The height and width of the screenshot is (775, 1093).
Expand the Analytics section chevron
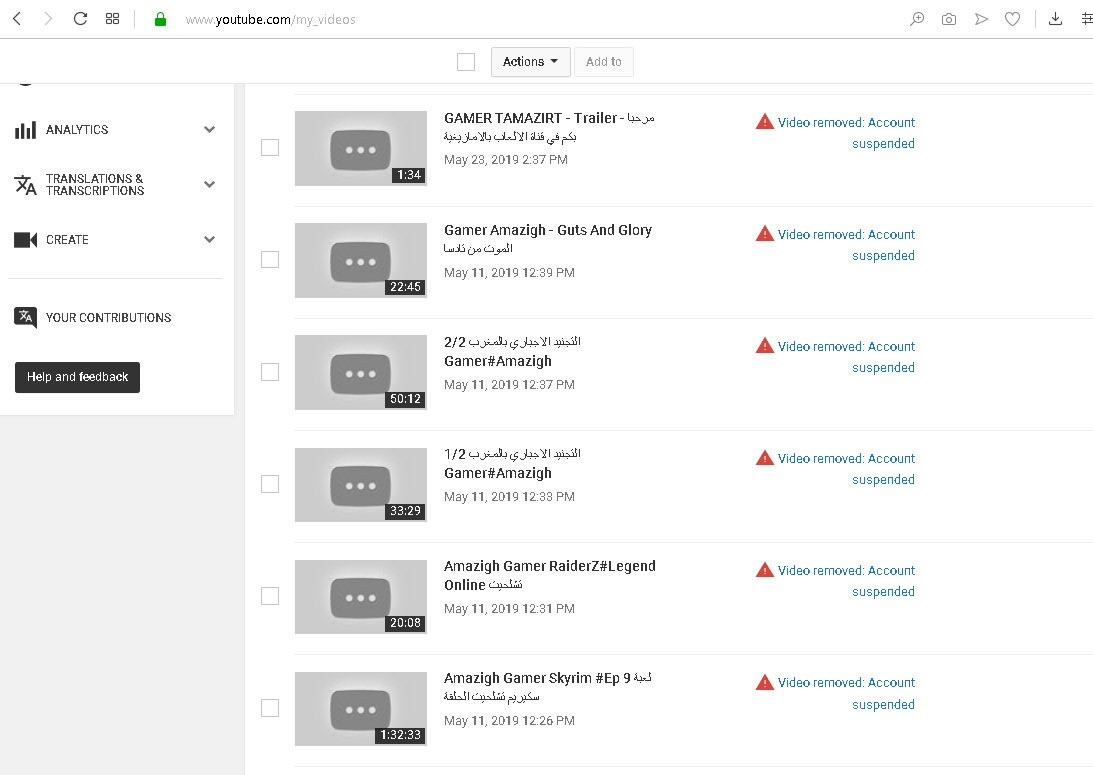[209, 130]
